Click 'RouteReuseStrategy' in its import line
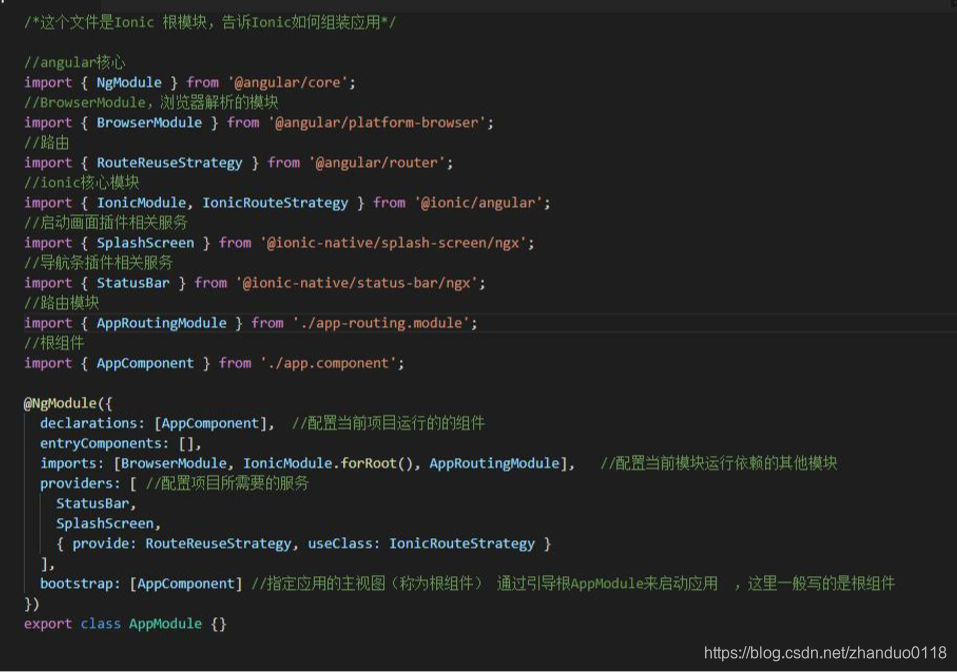 tap(169, 163)
